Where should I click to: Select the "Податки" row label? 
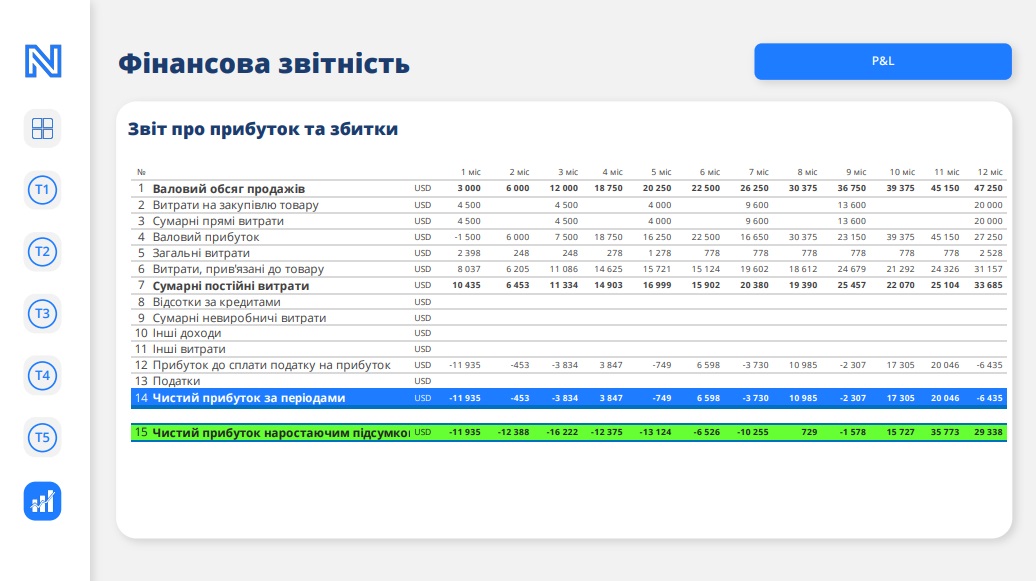coord(176,381)
